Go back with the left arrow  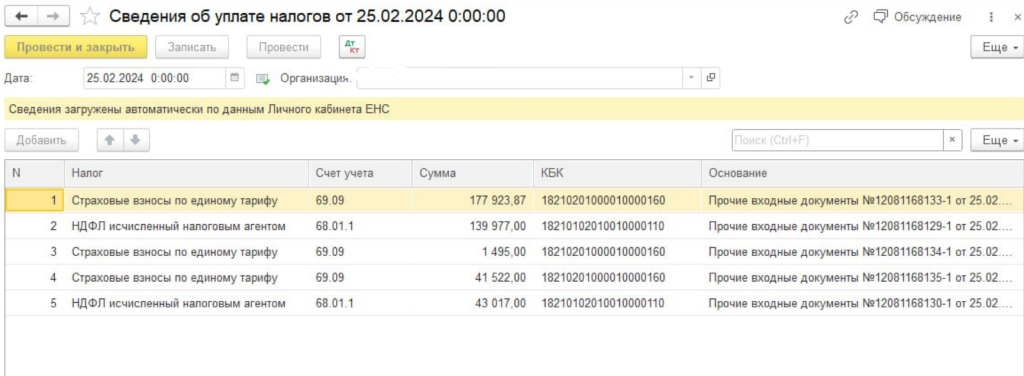point(21,16)
